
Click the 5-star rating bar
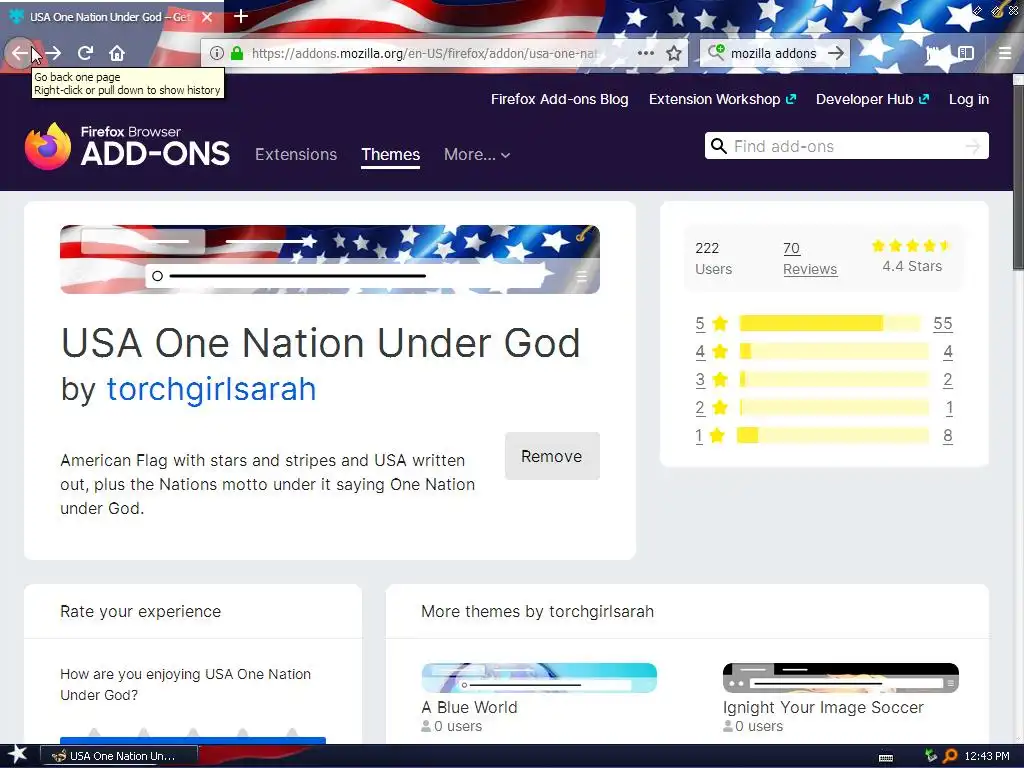click(x=831, y=323)
